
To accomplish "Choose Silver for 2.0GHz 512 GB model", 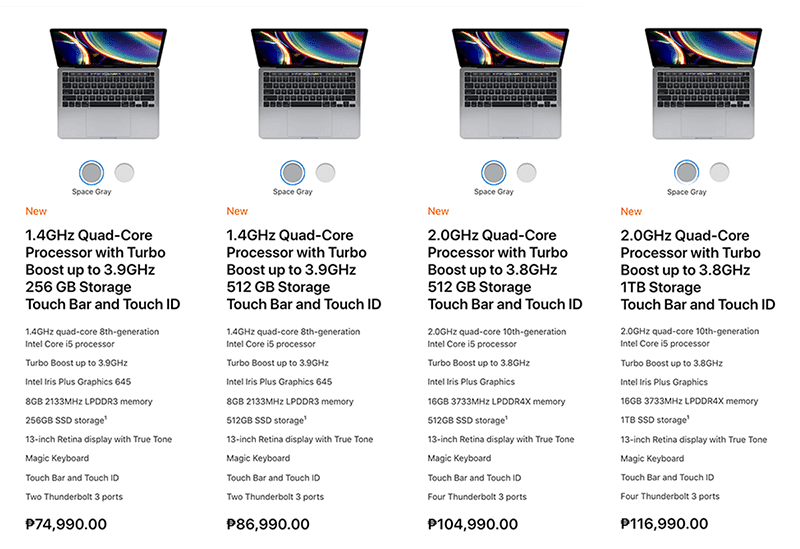I will [x=526, y=172].
